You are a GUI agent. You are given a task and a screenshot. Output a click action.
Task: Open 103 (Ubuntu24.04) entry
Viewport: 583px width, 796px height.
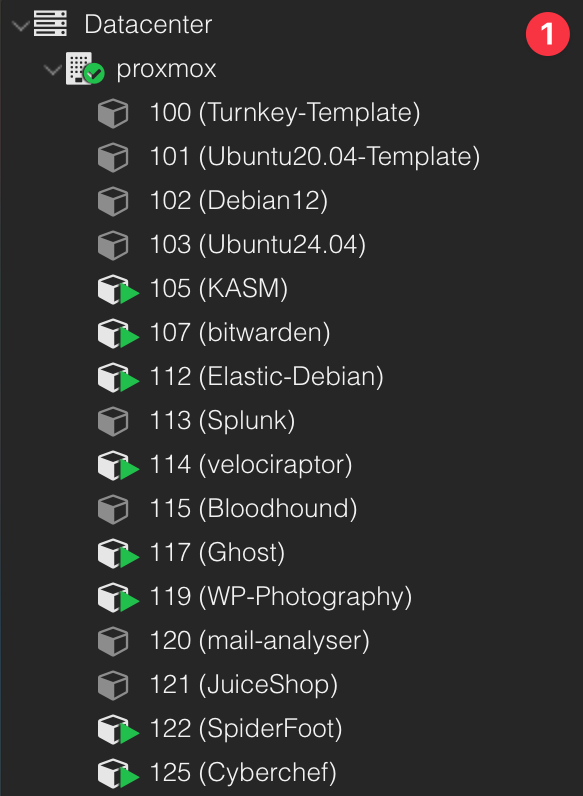pos(257,245)
